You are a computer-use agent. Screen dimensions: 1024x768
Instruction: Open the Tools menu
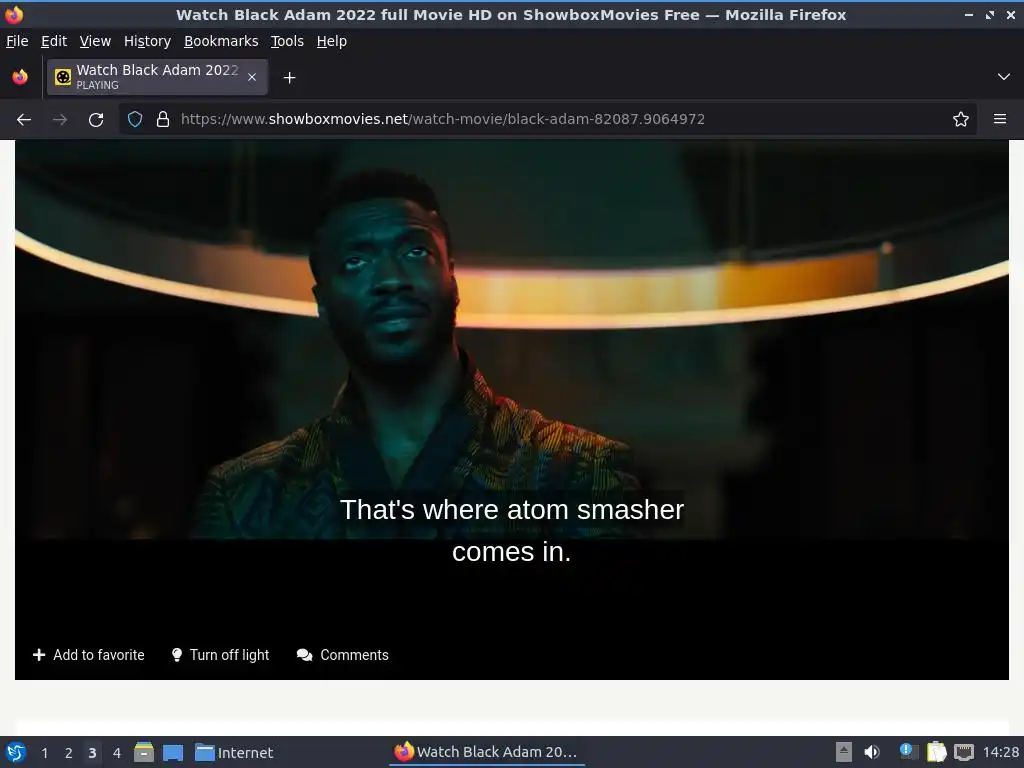click(x=287, y=41)
